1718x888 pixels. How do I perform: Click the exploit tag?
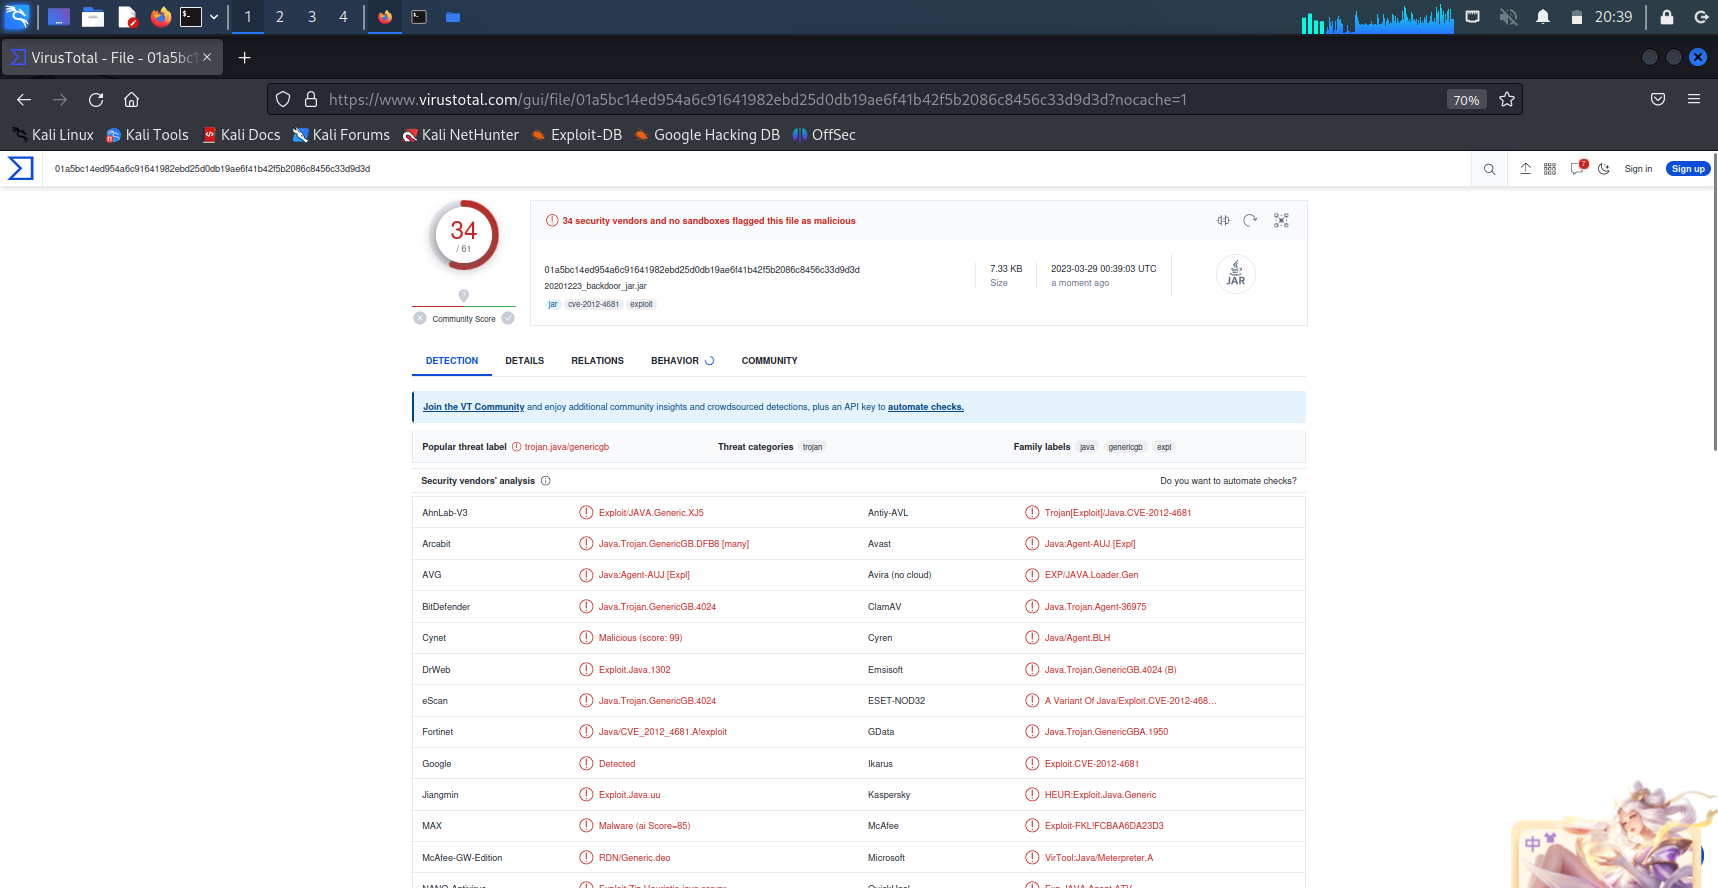[x=641, y=304]
